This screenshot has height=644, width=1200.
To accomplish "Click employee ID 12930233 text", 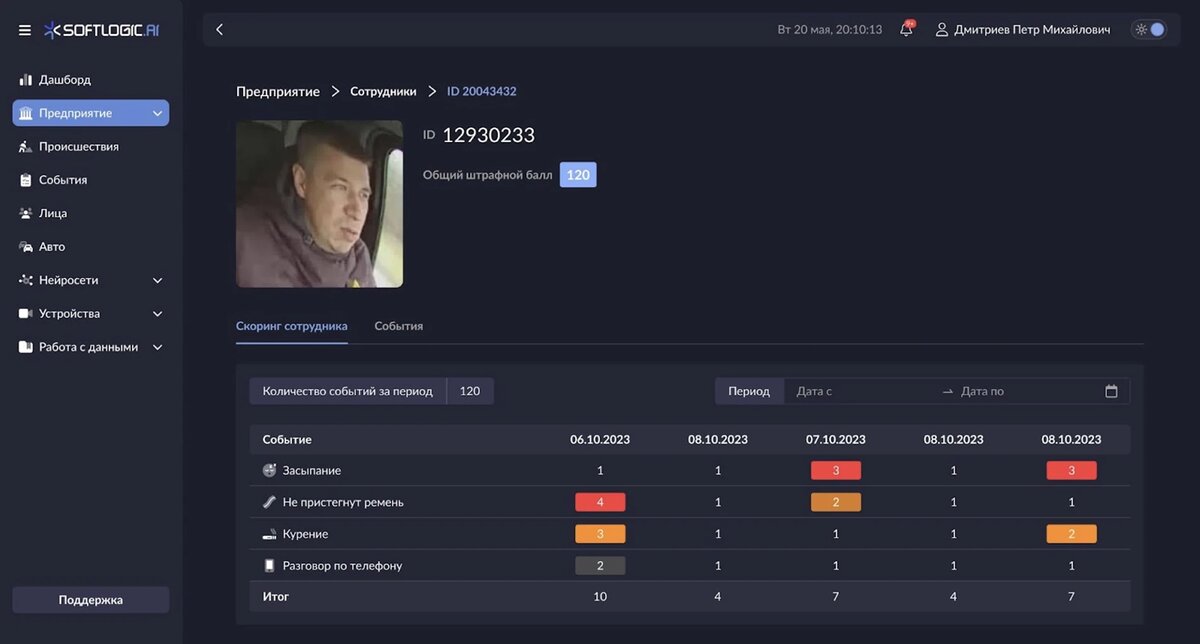I will (488, 135).
